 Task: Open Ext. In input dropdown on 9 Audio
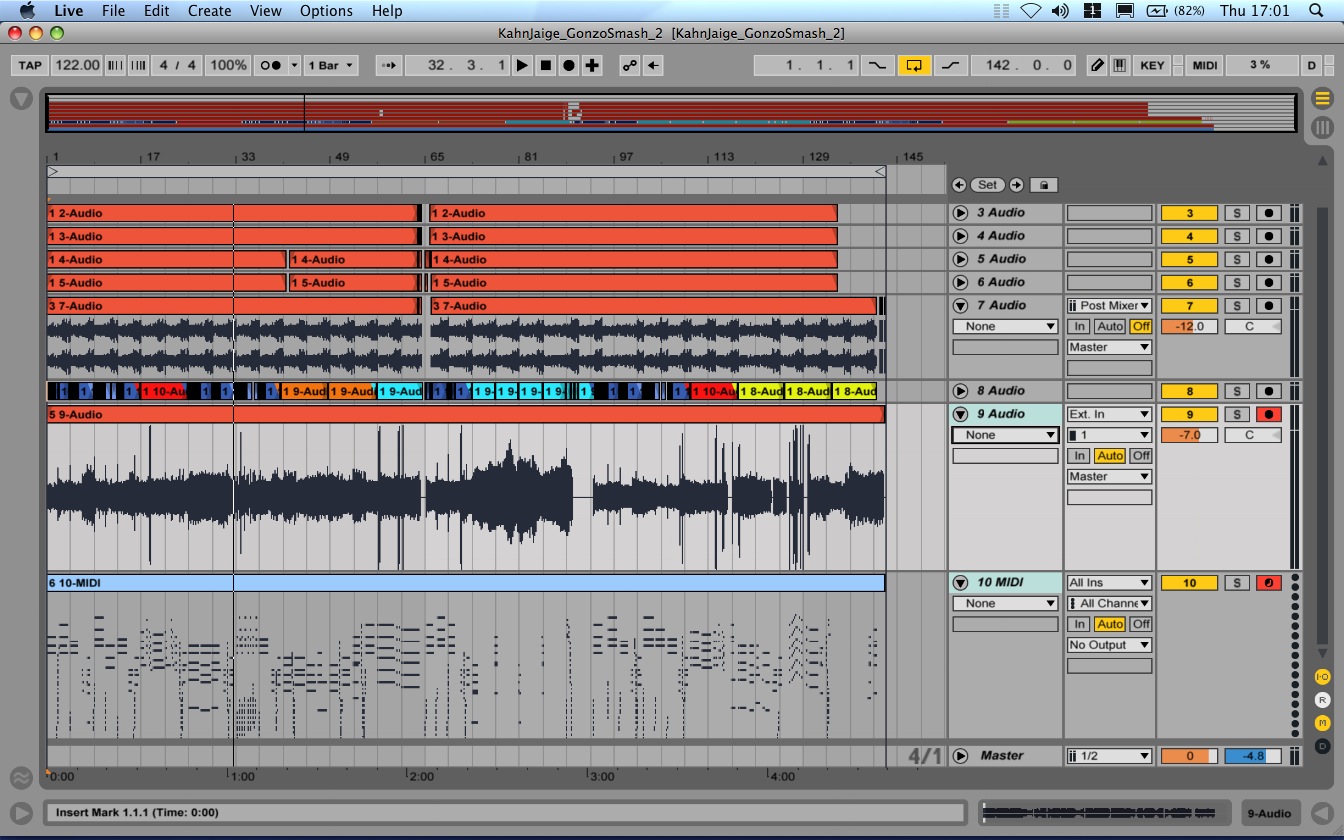(1109, 414)
